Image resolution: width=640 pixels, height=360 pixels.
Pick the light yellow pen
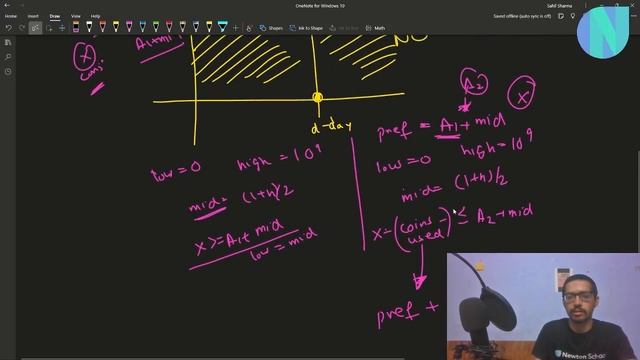point(209,27)
